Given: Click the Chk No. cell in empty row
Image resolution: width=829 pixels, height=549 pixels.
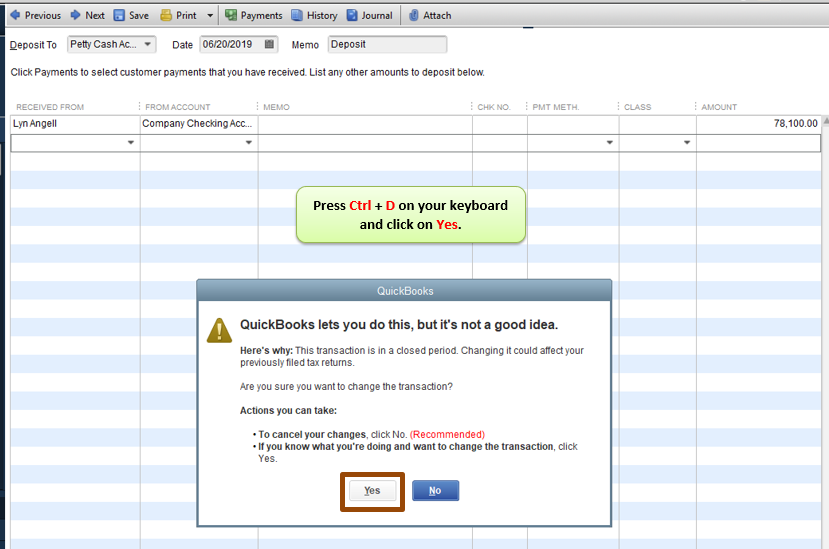Looking at the screenshot, I should point(500,143).
